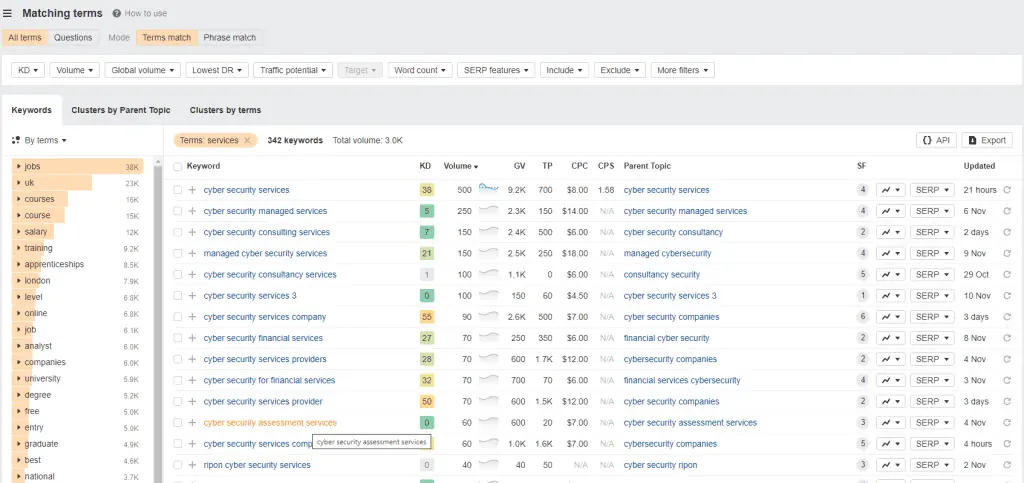Refresh the row updated 9 Nov
This screenshot has height=483, width=1024.
point(1006,253)
